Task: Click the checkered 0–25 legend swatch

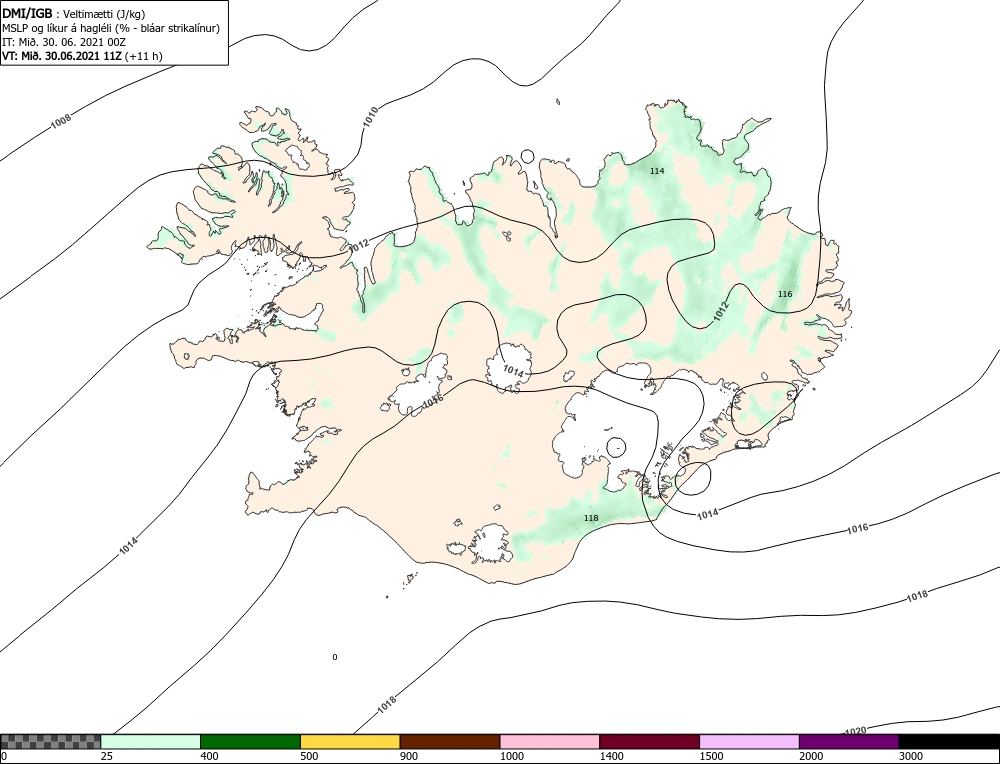Action: pyautogui.click(x=50, y=741)
